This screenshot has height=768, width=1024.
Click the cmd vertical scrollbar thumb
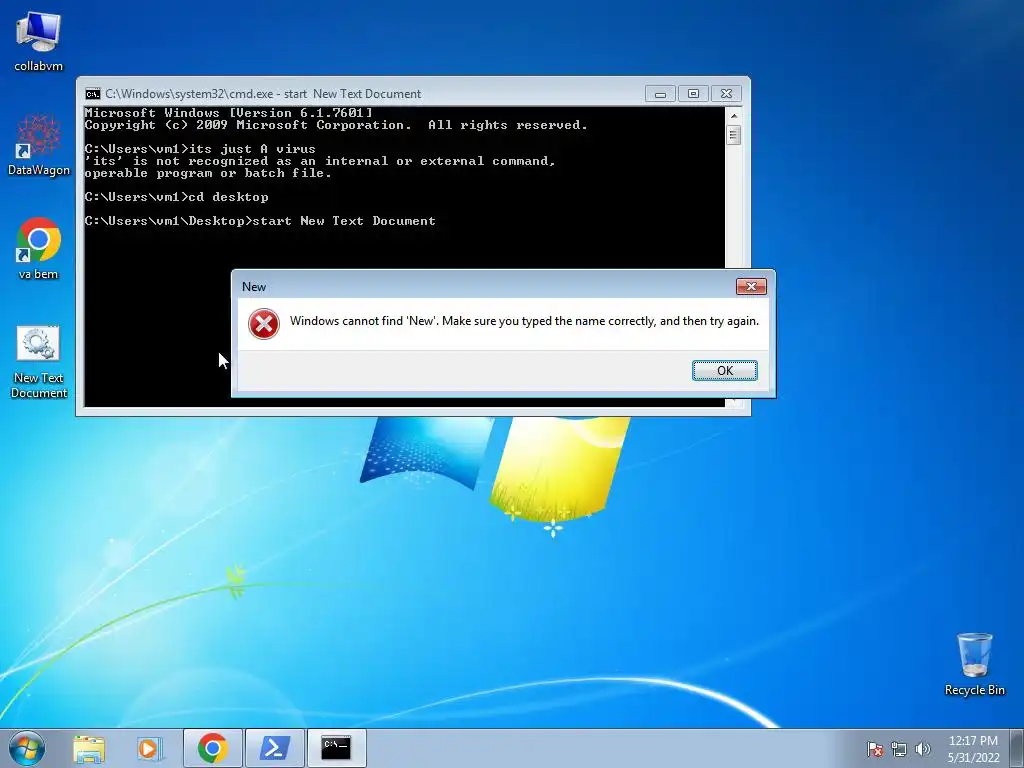734,135
